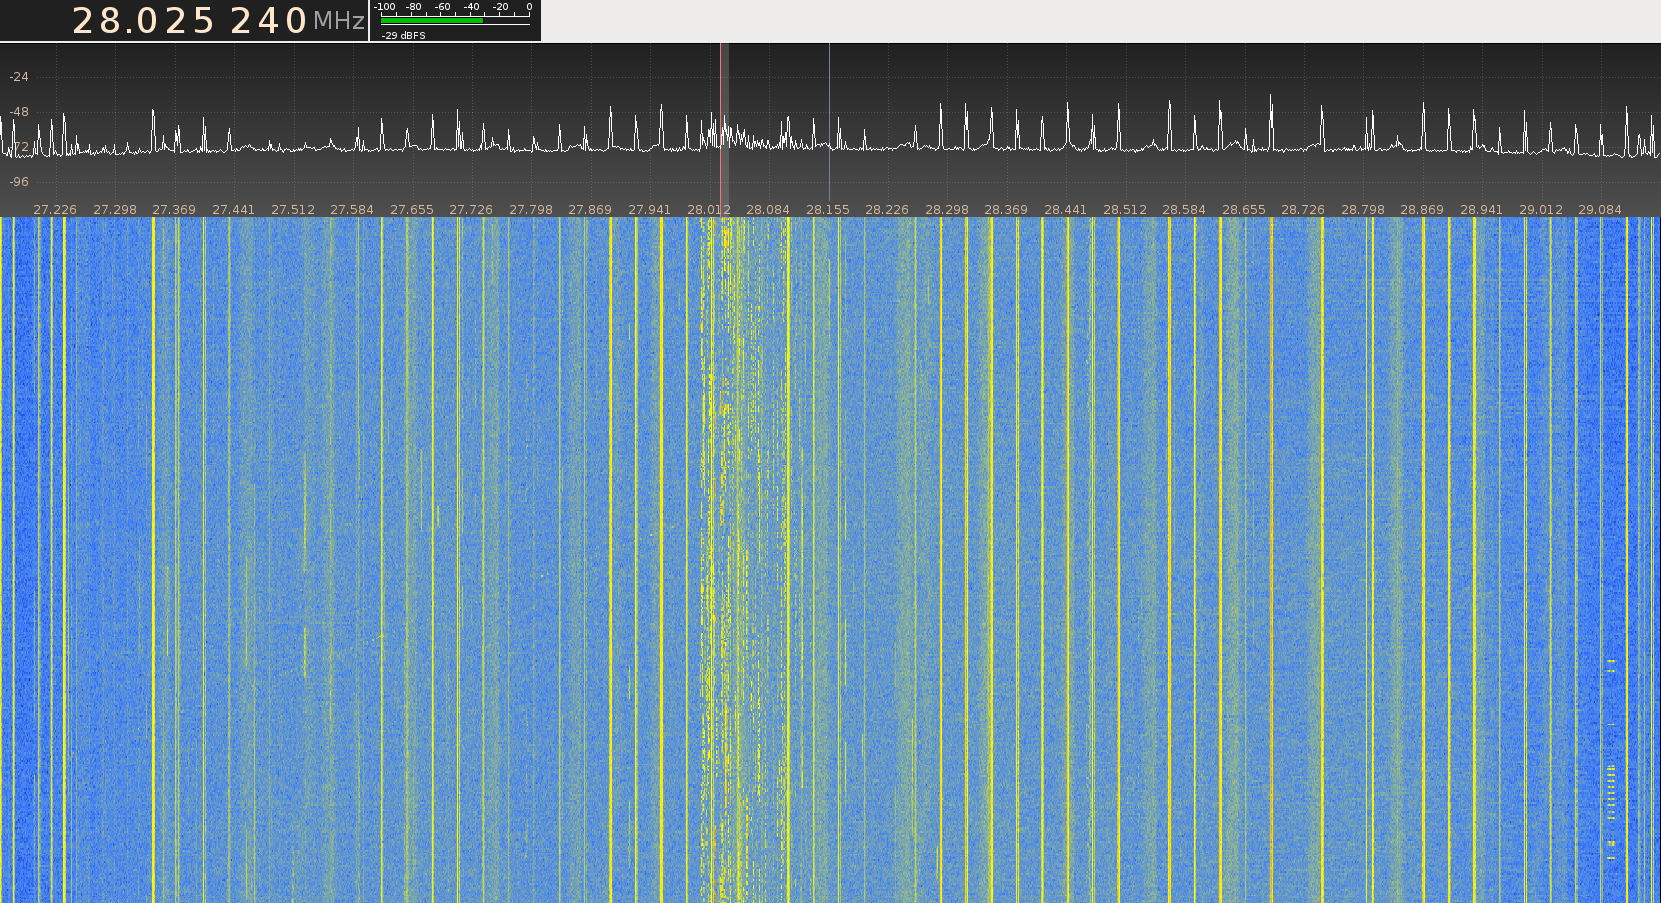The image size is (1661, 903).
Task: Click the MHz units digit 8 in frequency display
Action: (x=110, y=21)
